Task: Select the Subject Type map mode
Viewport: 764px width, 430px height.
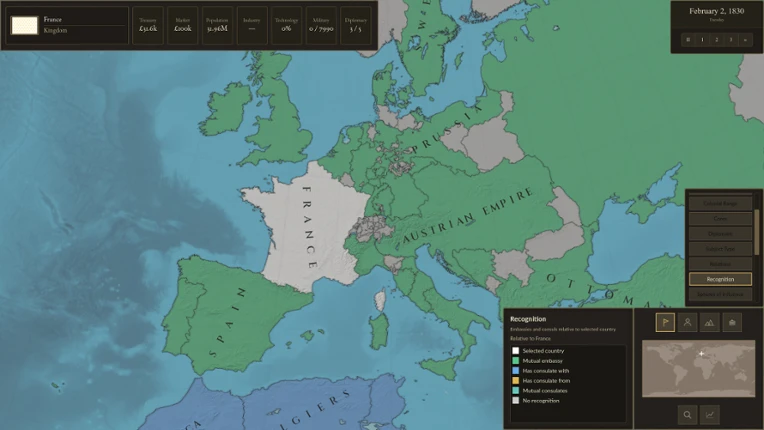Action: 720,249
